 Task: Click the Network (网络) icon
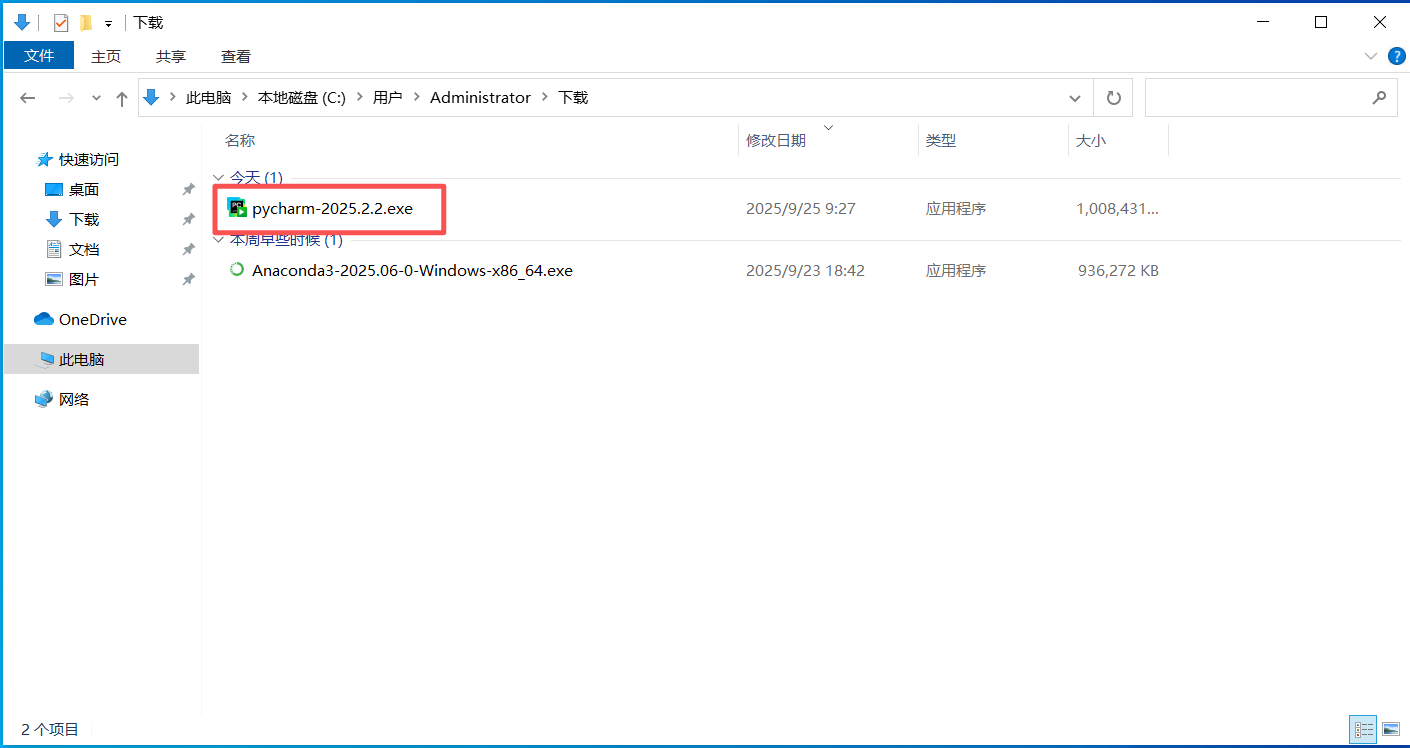pyautogui.click(x=44, y=400)
